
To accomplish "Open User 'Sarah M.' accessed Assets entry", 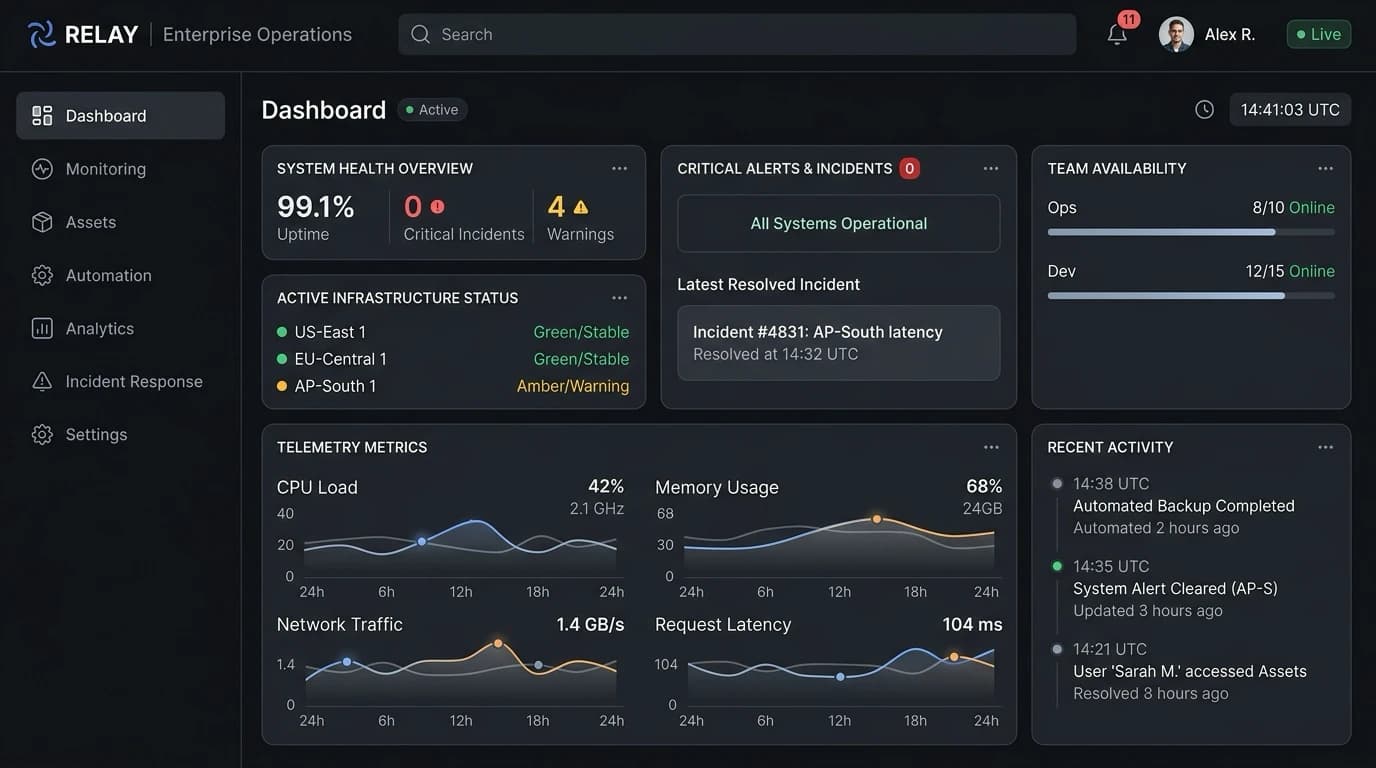I will click(1190, 671).
